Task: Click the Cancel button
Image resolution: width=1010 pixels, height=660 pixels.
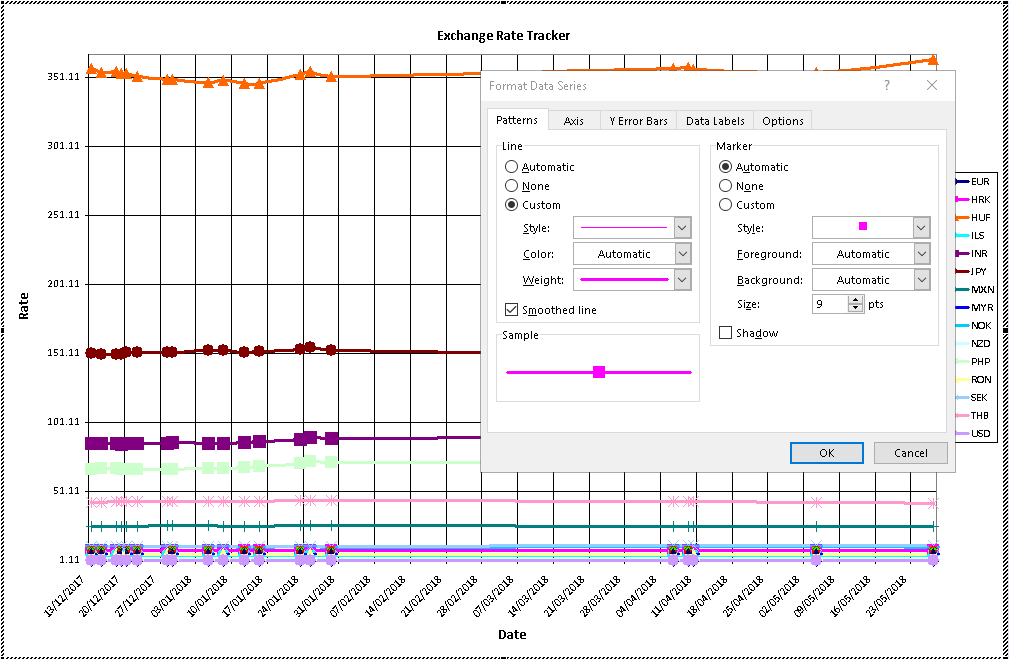Action: (x=910, y=453)
